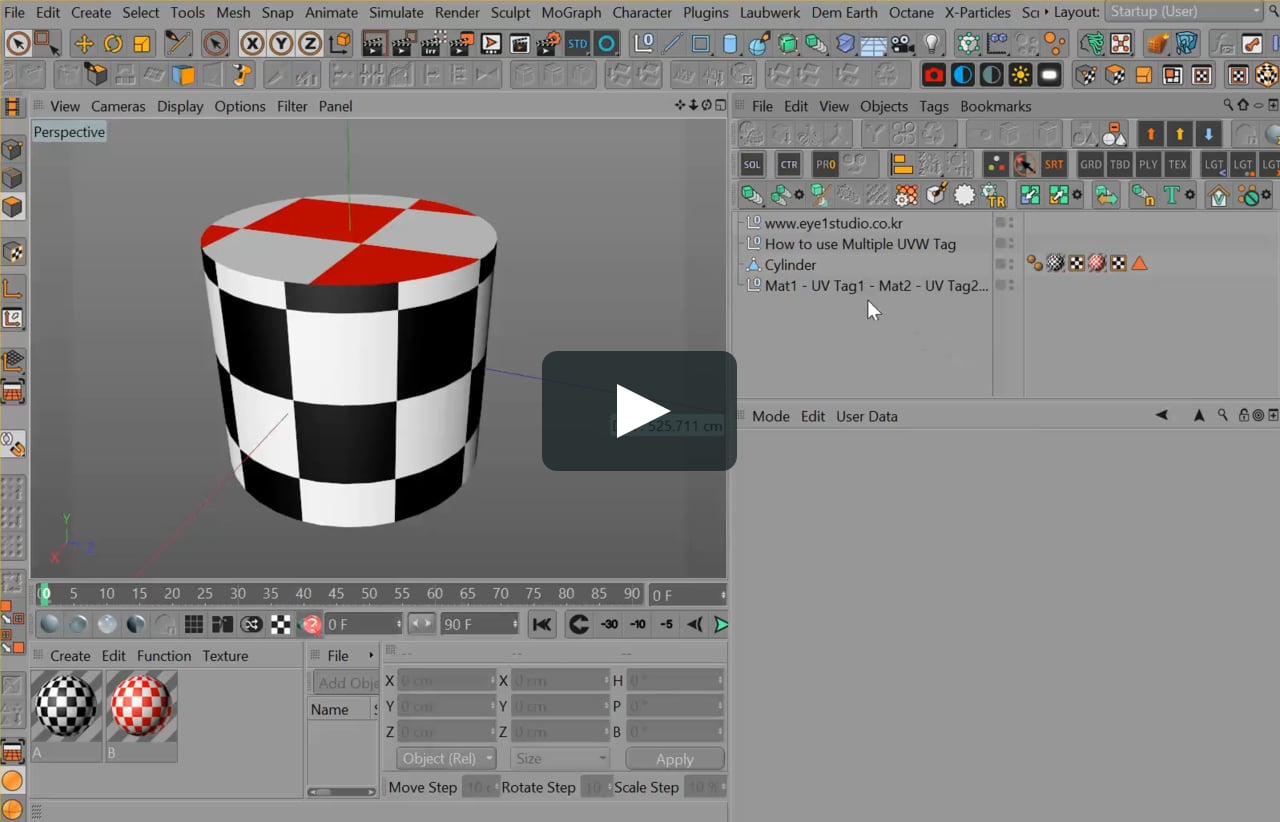
Task: Click the Light bulb icon
Action: pyautogui.click(x=932, y=44)
